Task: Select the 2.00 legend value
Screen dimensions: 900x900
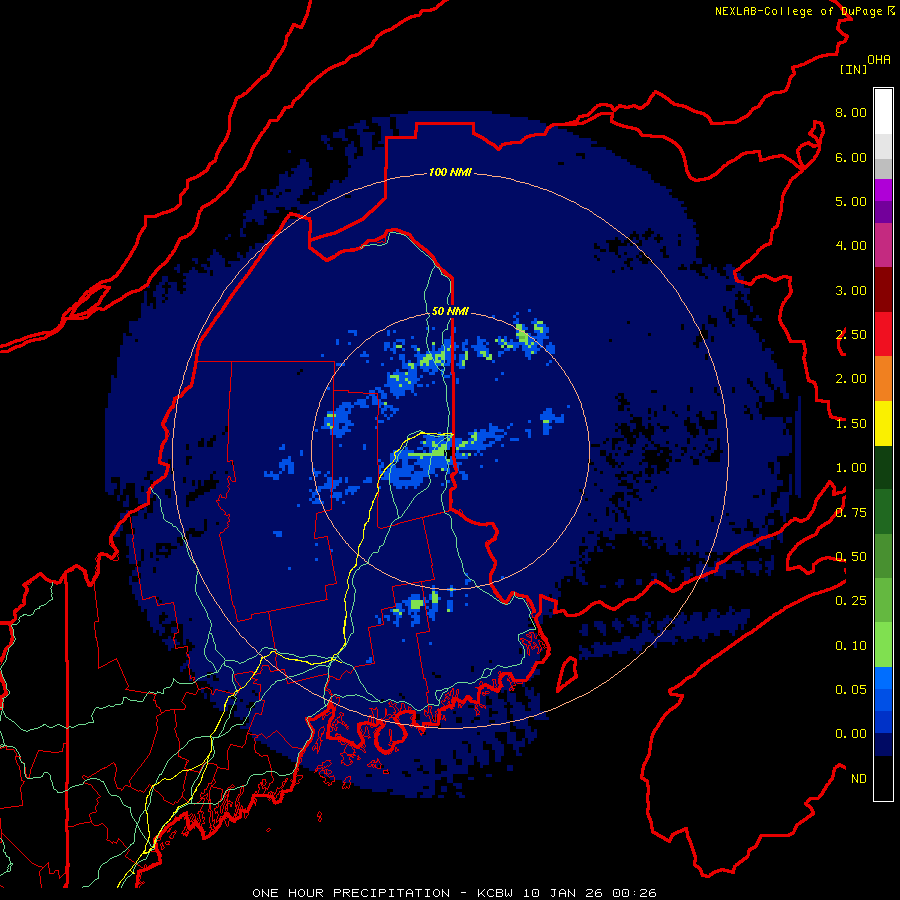Action: click(x=851, y=379)
